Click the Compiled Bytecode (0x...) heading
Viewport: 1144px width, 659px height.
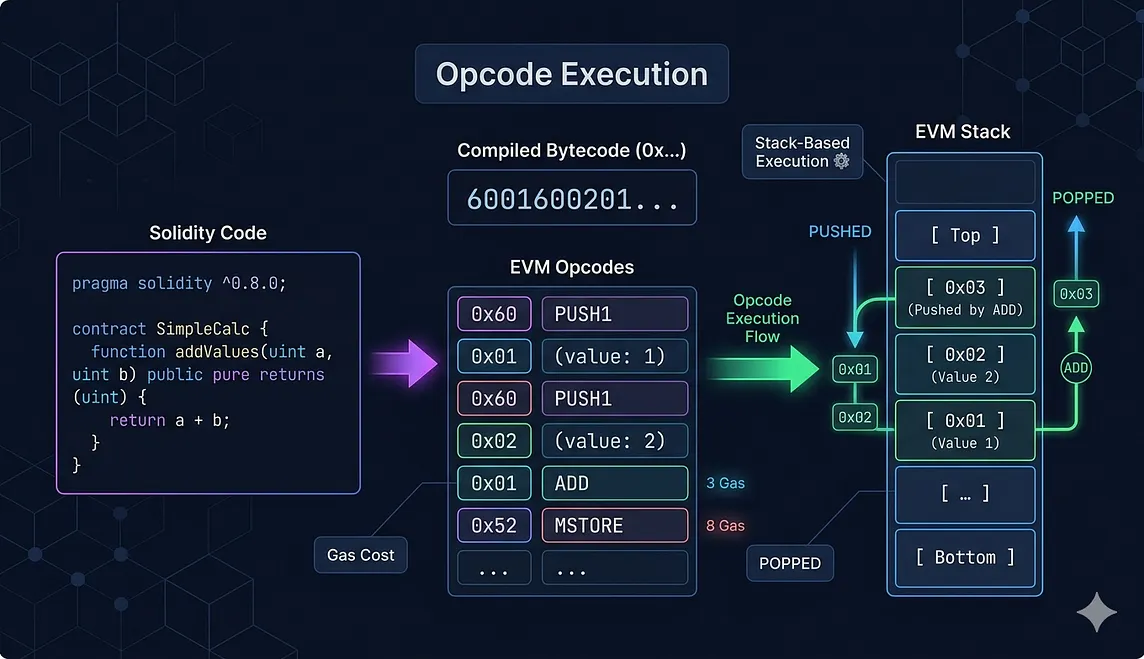click(x=571, y=150)
